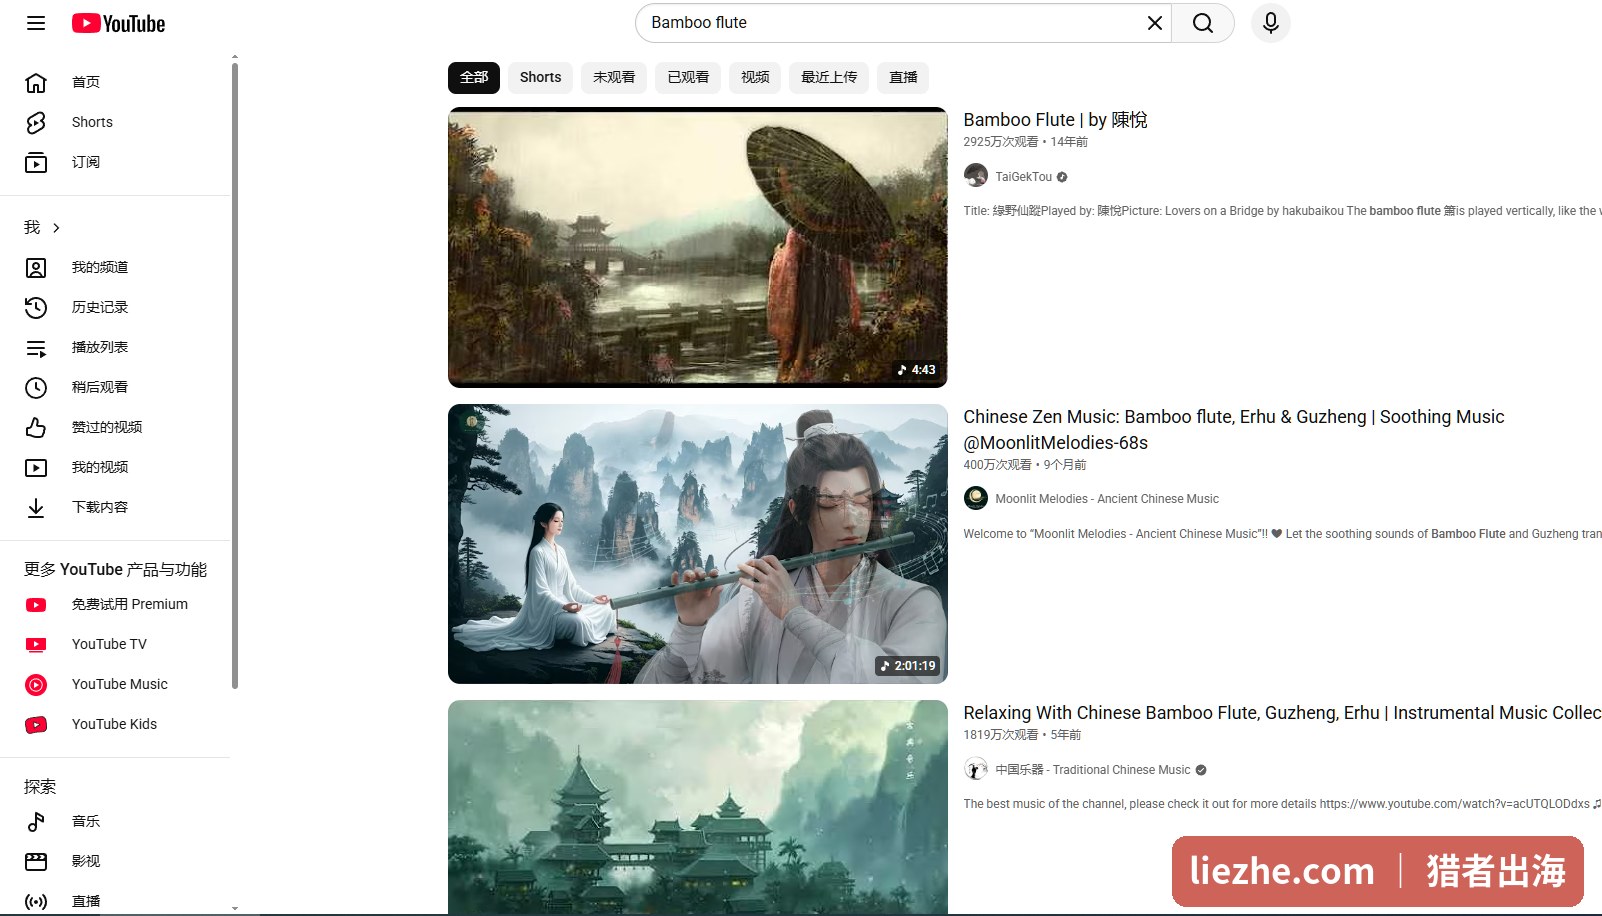Open Playlists icon 播放列表
1602x916 pixels.
click(x=36, y=347)
